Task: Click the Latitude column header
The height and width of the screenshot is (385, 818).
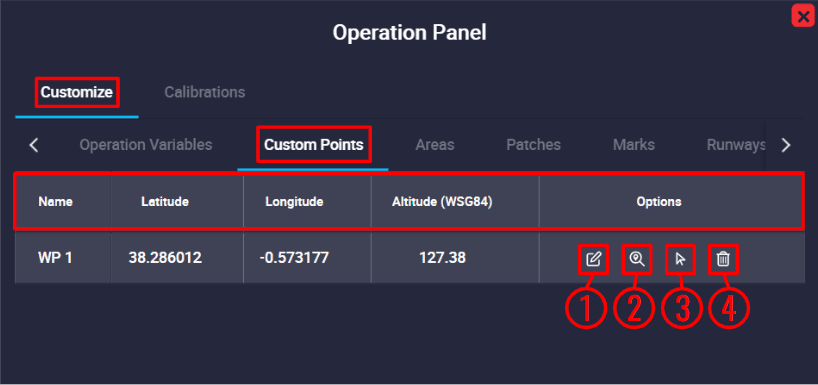Action: pyautogui.click(x=165, y=201)
